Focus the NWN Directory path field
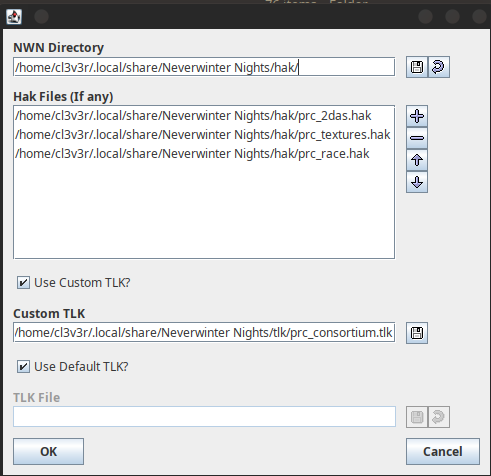The image size is (491, 476). pyautogui.click(x=204, y=67)
